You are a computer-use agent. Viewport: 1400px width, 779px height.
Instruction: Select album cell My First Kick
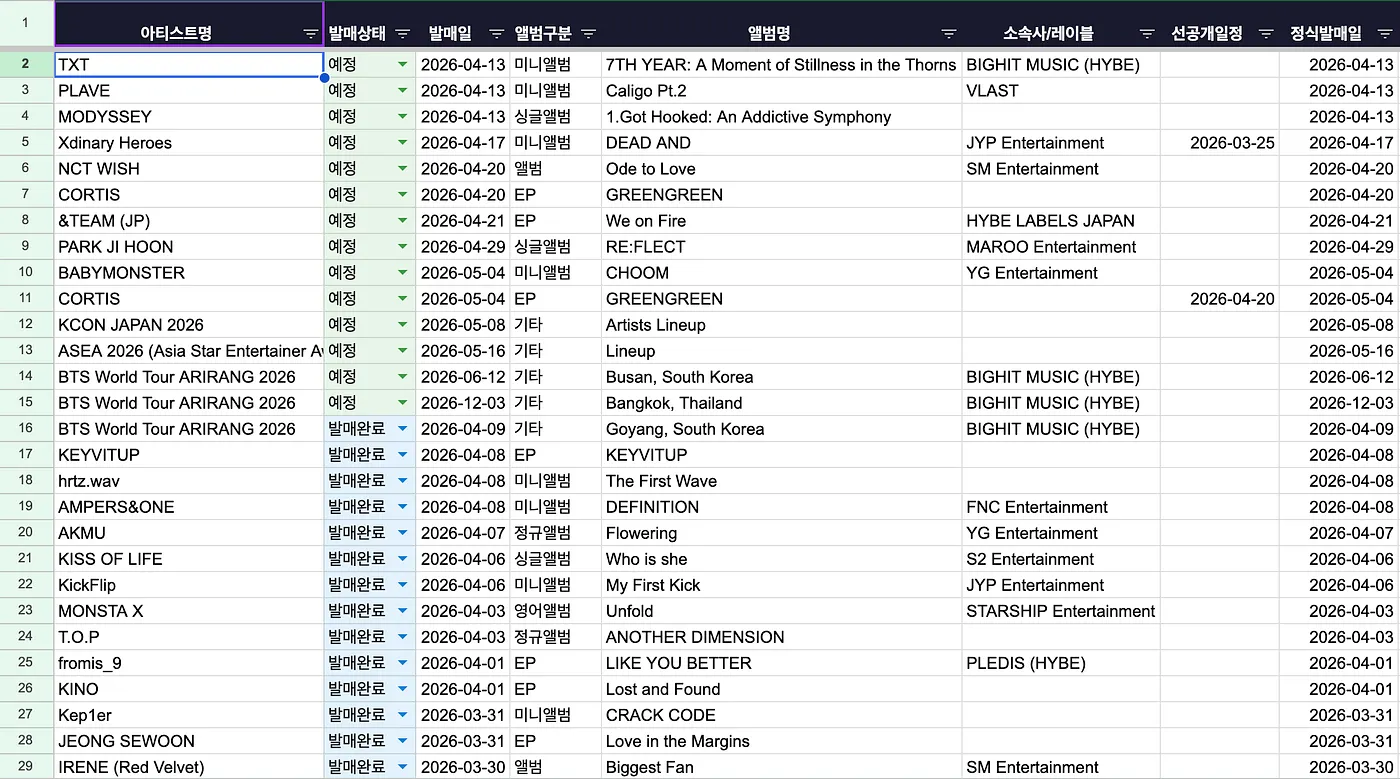[781, 585]
